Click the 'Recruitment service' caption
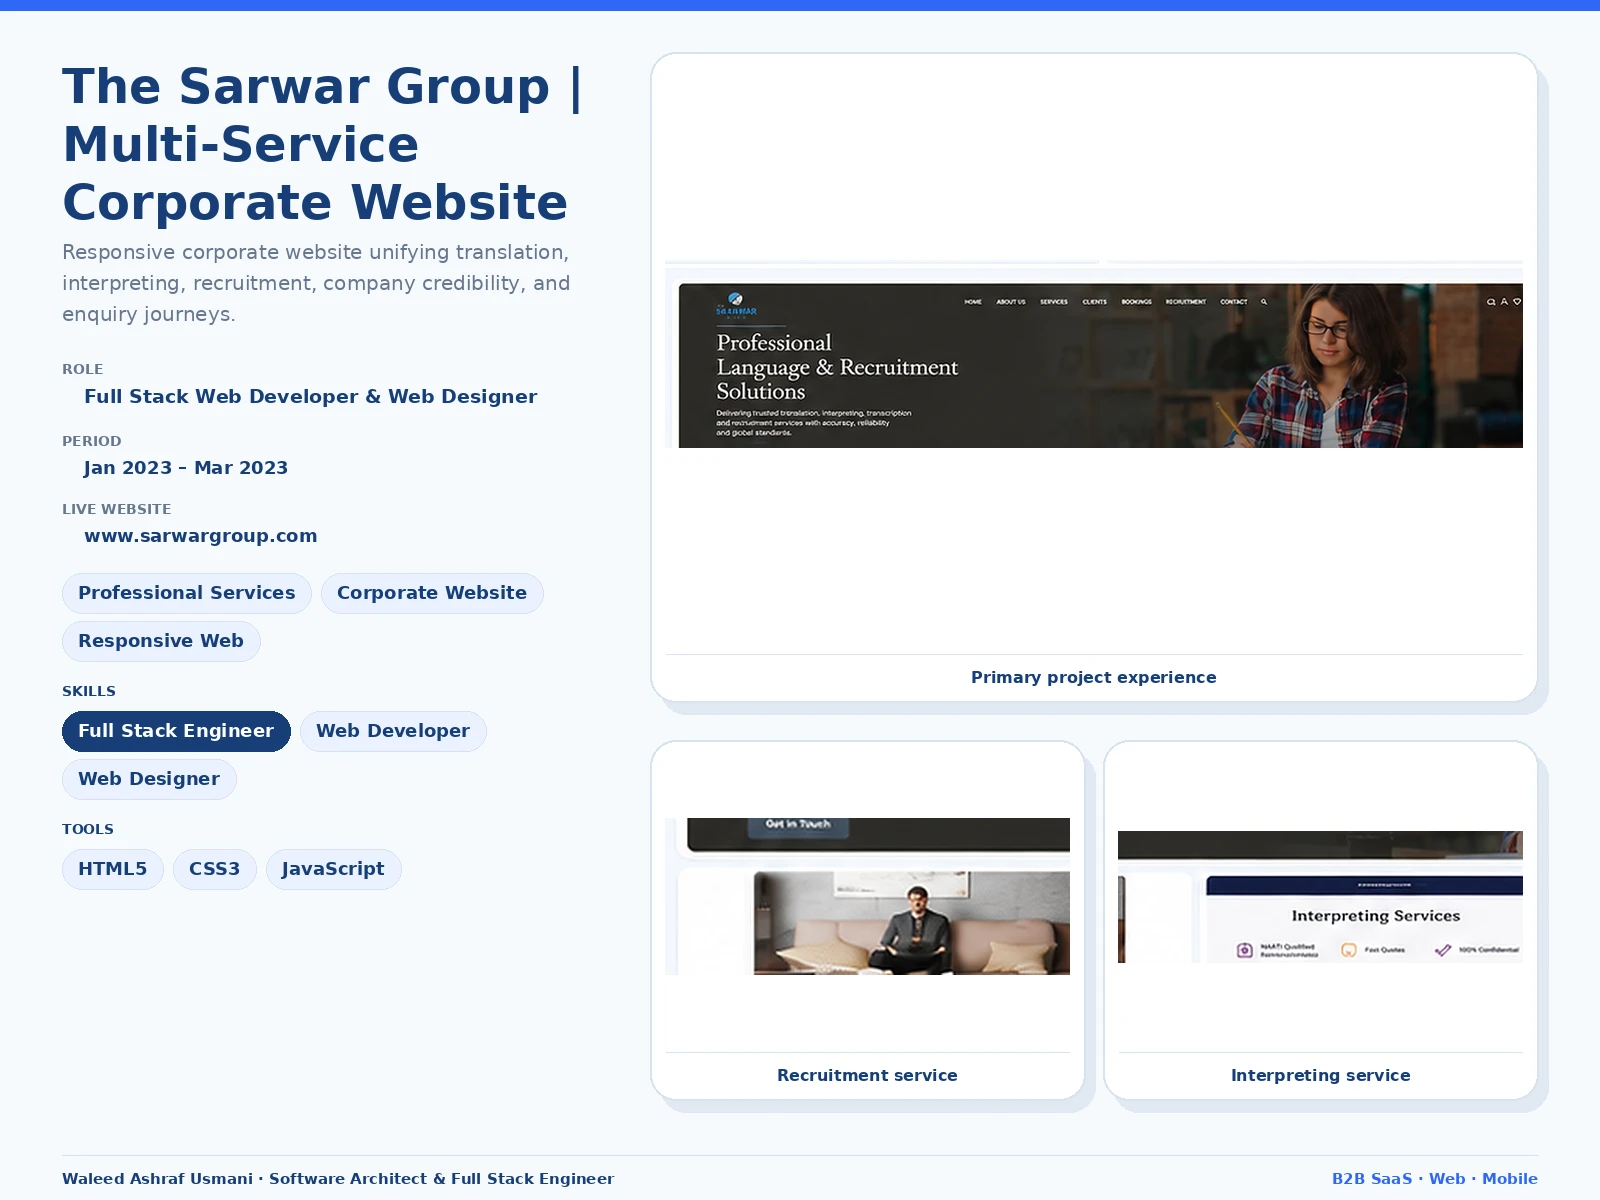The height and width of the screenshot is (1200, 1600). point(867,1075)
